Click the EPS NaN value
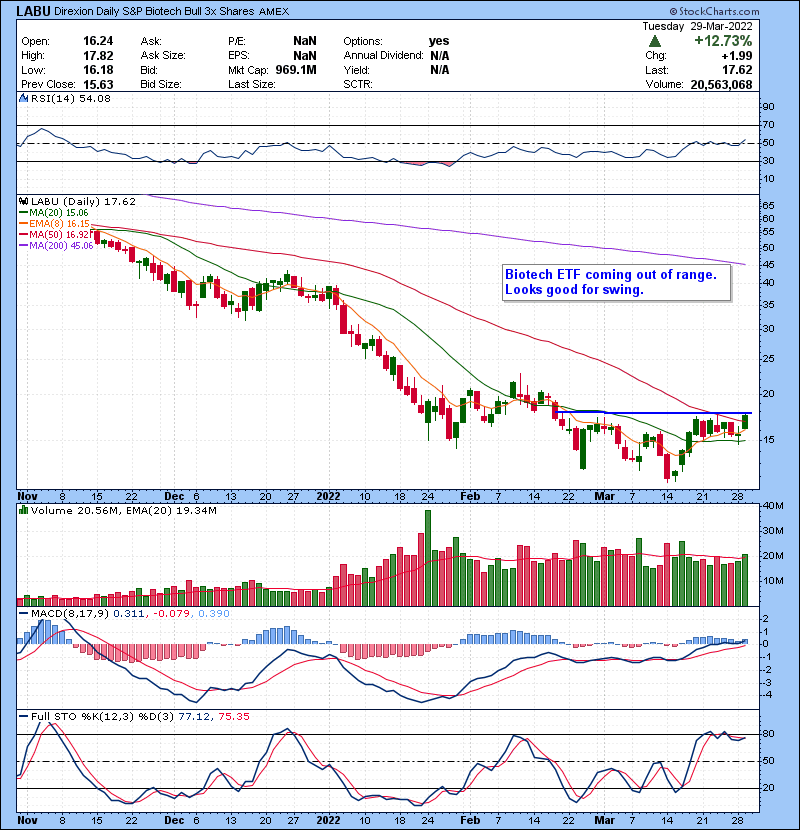800x830 pixels. (x=304, y=56)
